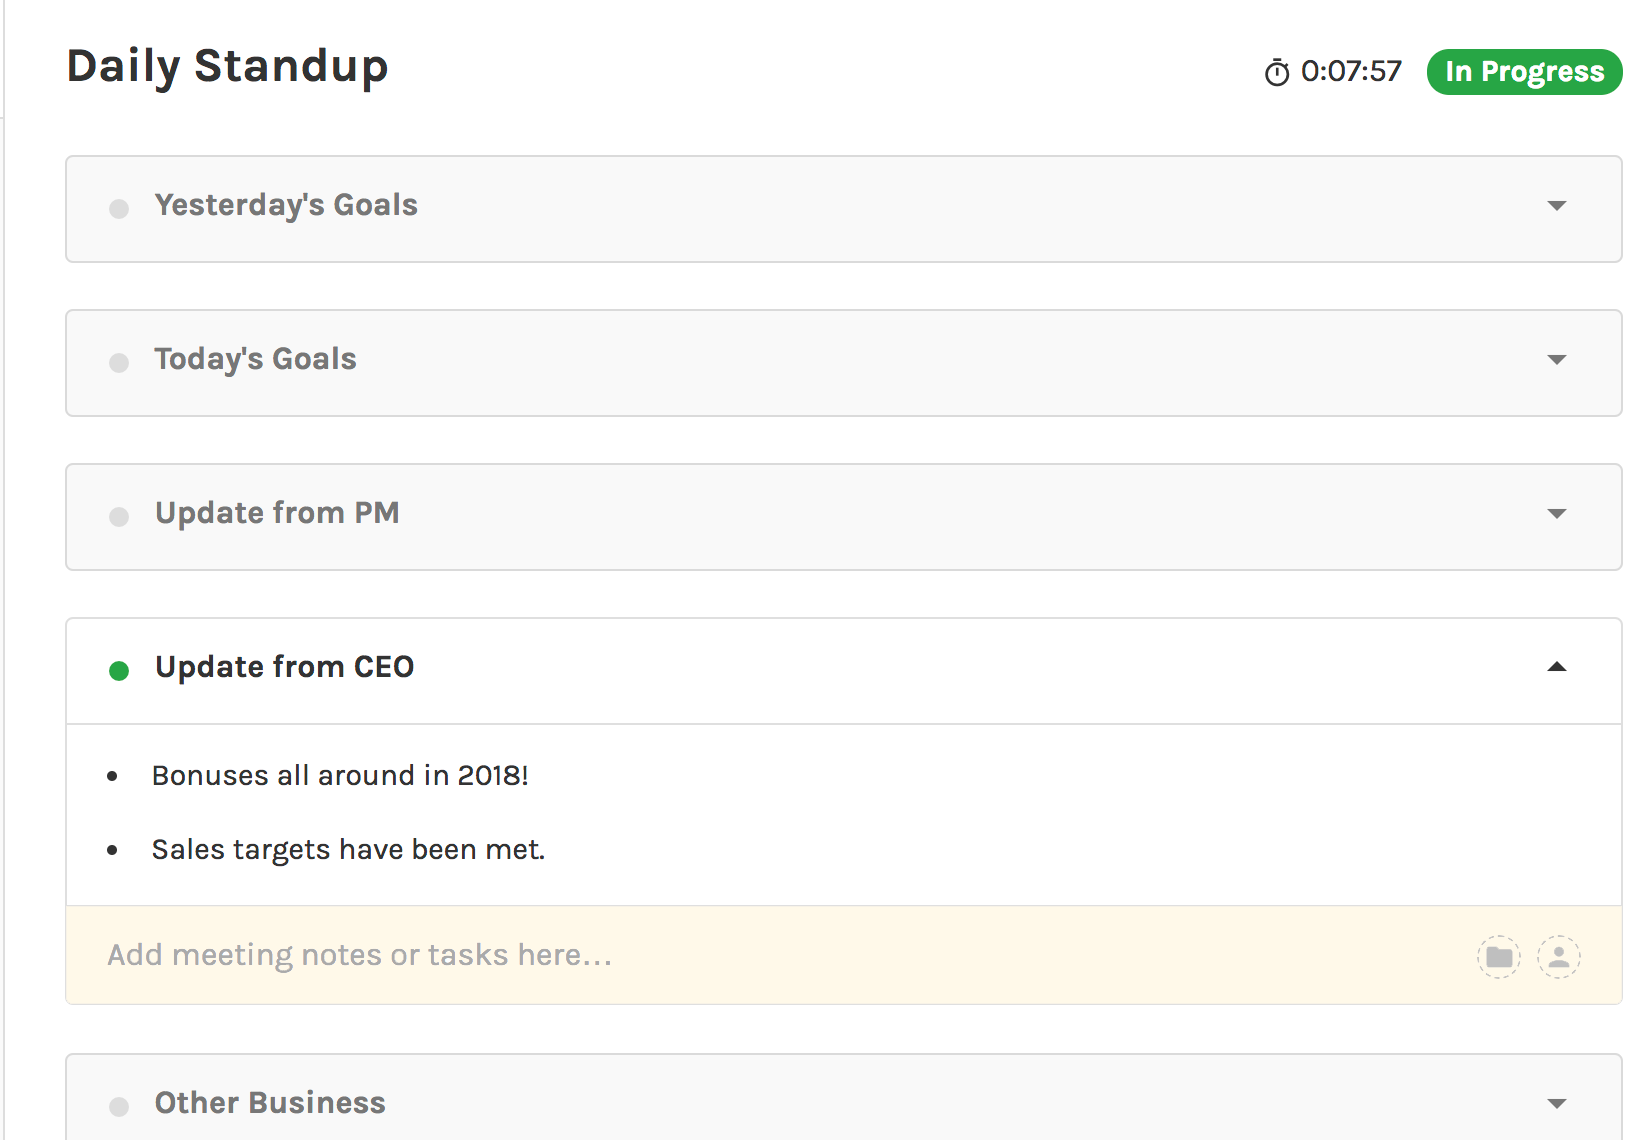Select the Other Business agenda title
1644x1140 pixels.
pos(270,1103)
